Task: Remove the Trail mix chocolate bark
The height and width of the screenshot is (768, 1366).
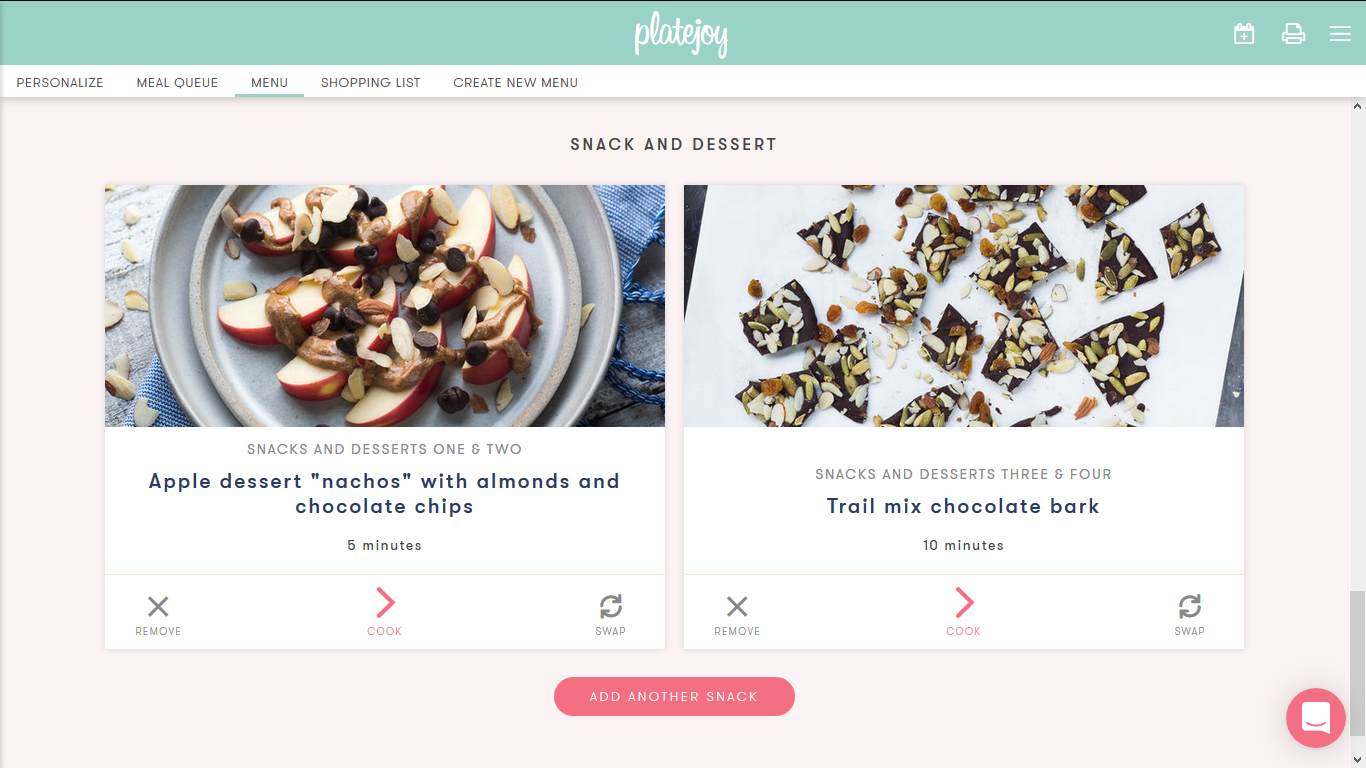Action: [x=737, y=615]
